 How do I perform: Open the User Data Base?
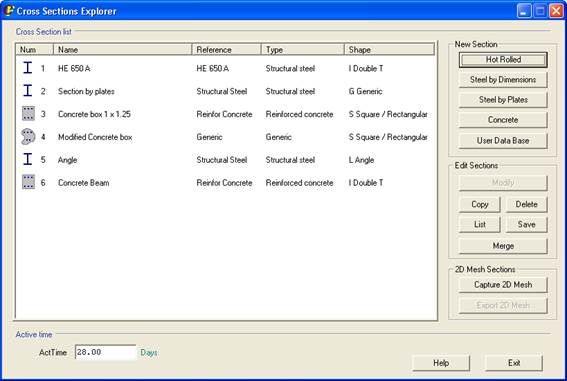coord(503,141)
